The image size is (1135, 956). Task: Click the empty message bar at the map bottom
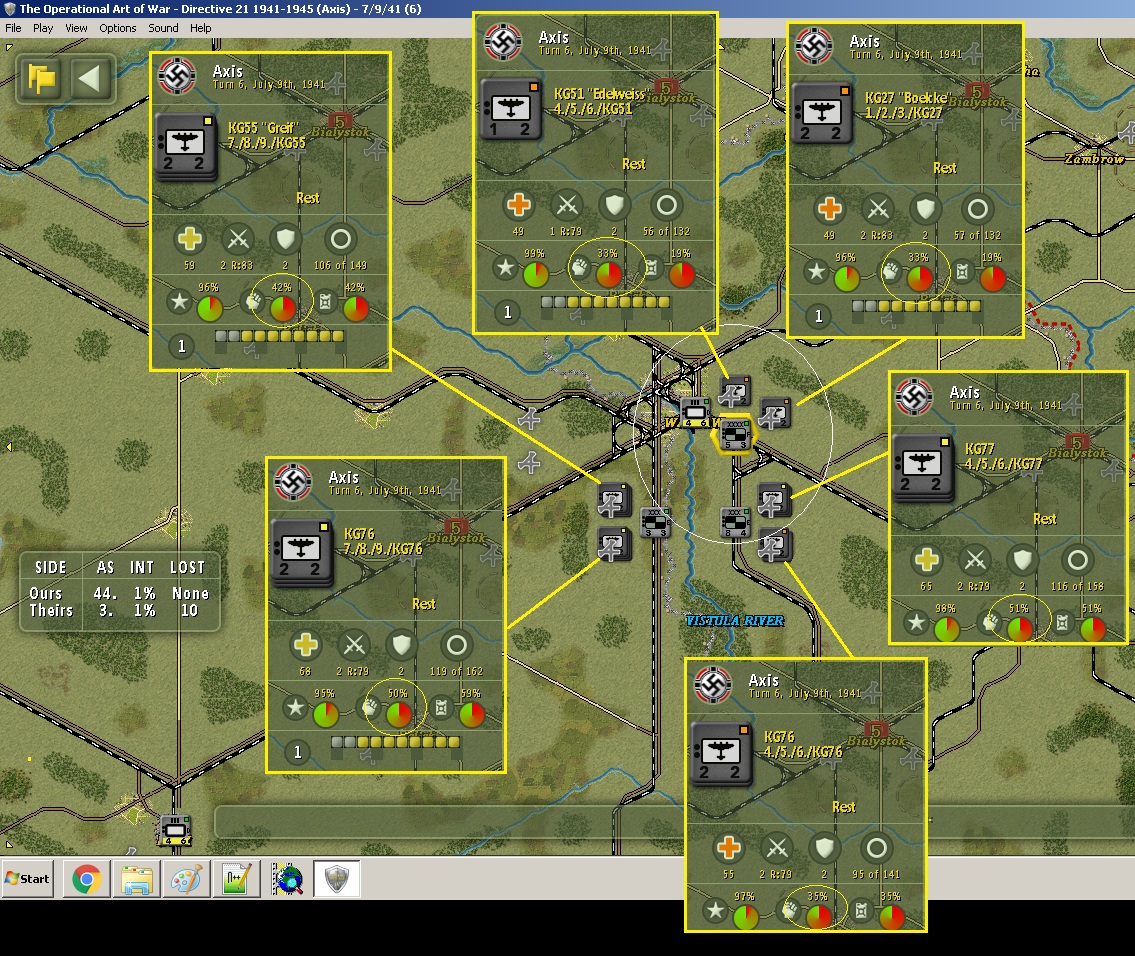click(675, 821)
